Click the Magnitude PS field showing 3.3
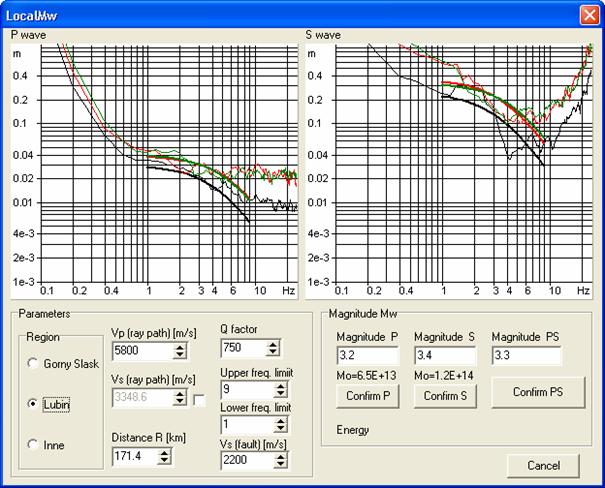This screenshot has width=605, height=488. (526, 356)
